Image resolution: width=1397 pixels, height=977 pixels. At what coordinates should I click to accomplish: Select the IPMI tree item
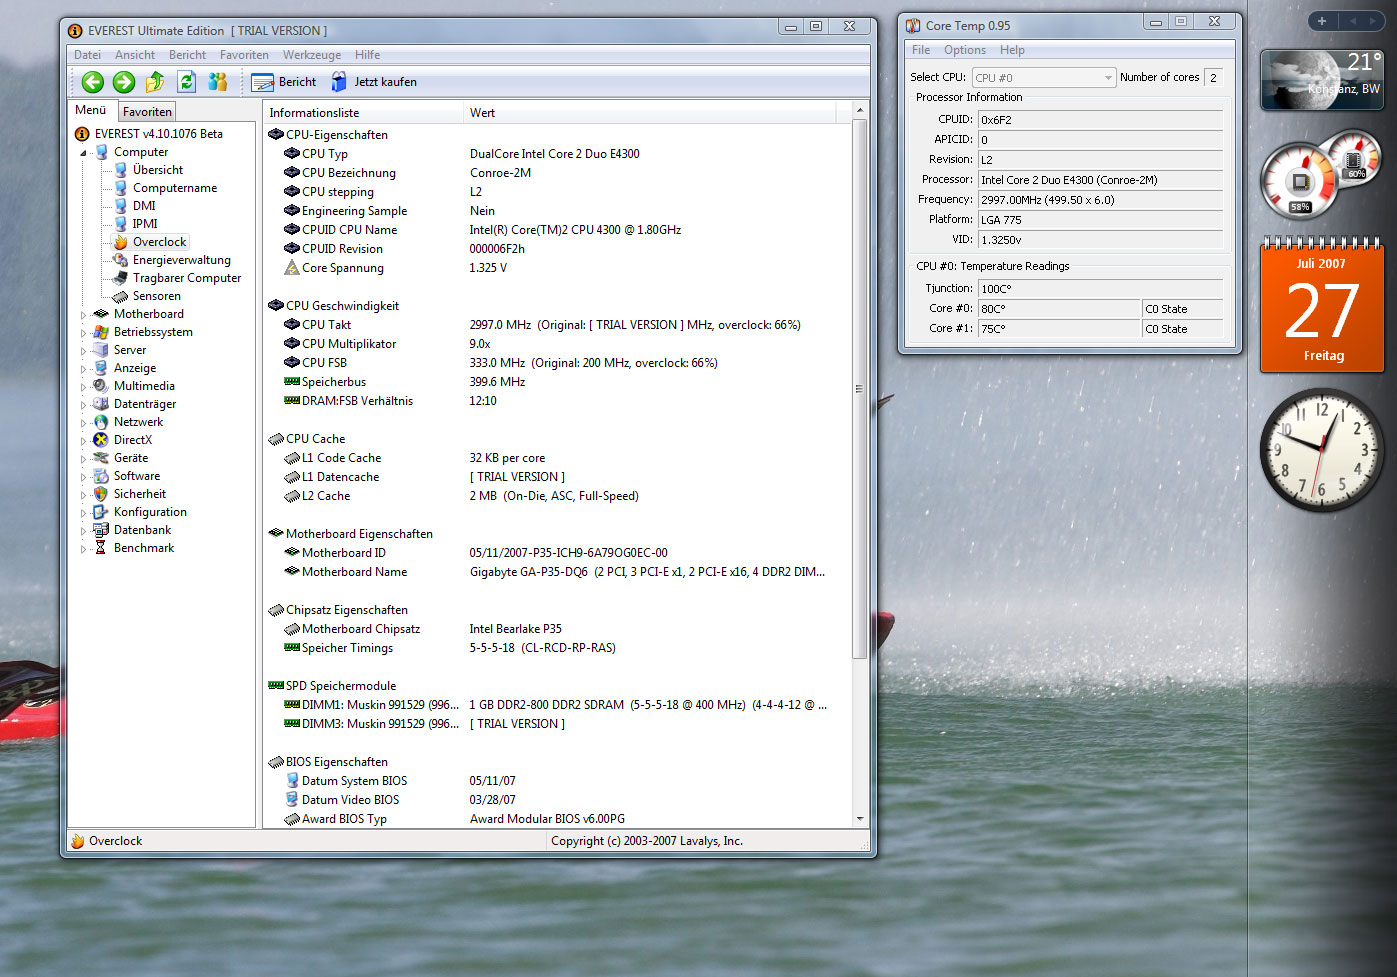coord(145,224)
